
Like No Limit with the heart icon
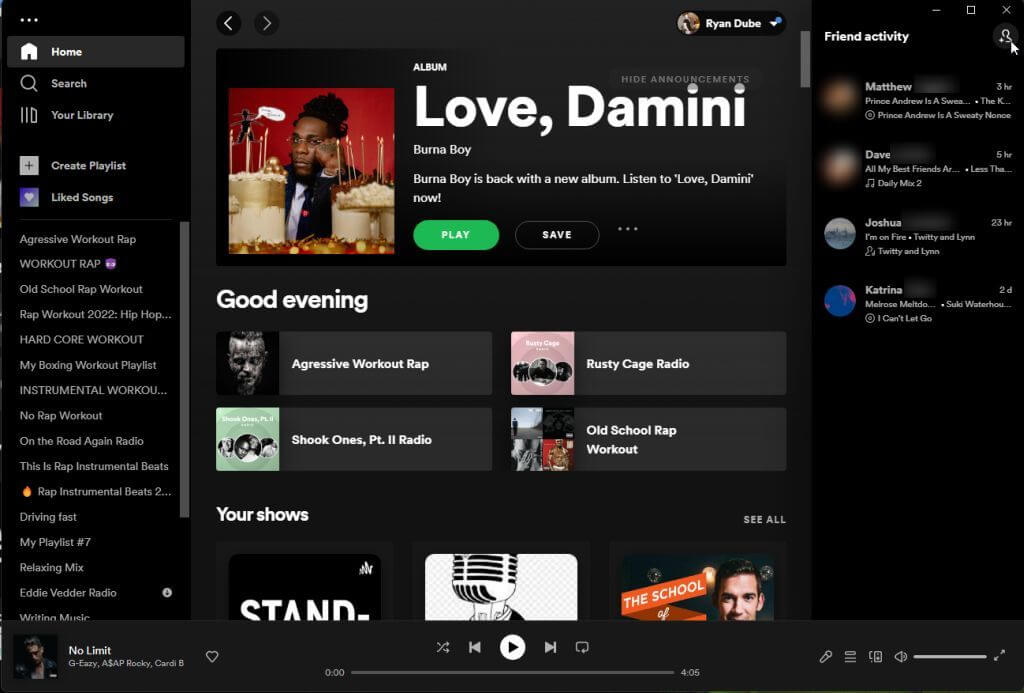(x=212, y=657)
